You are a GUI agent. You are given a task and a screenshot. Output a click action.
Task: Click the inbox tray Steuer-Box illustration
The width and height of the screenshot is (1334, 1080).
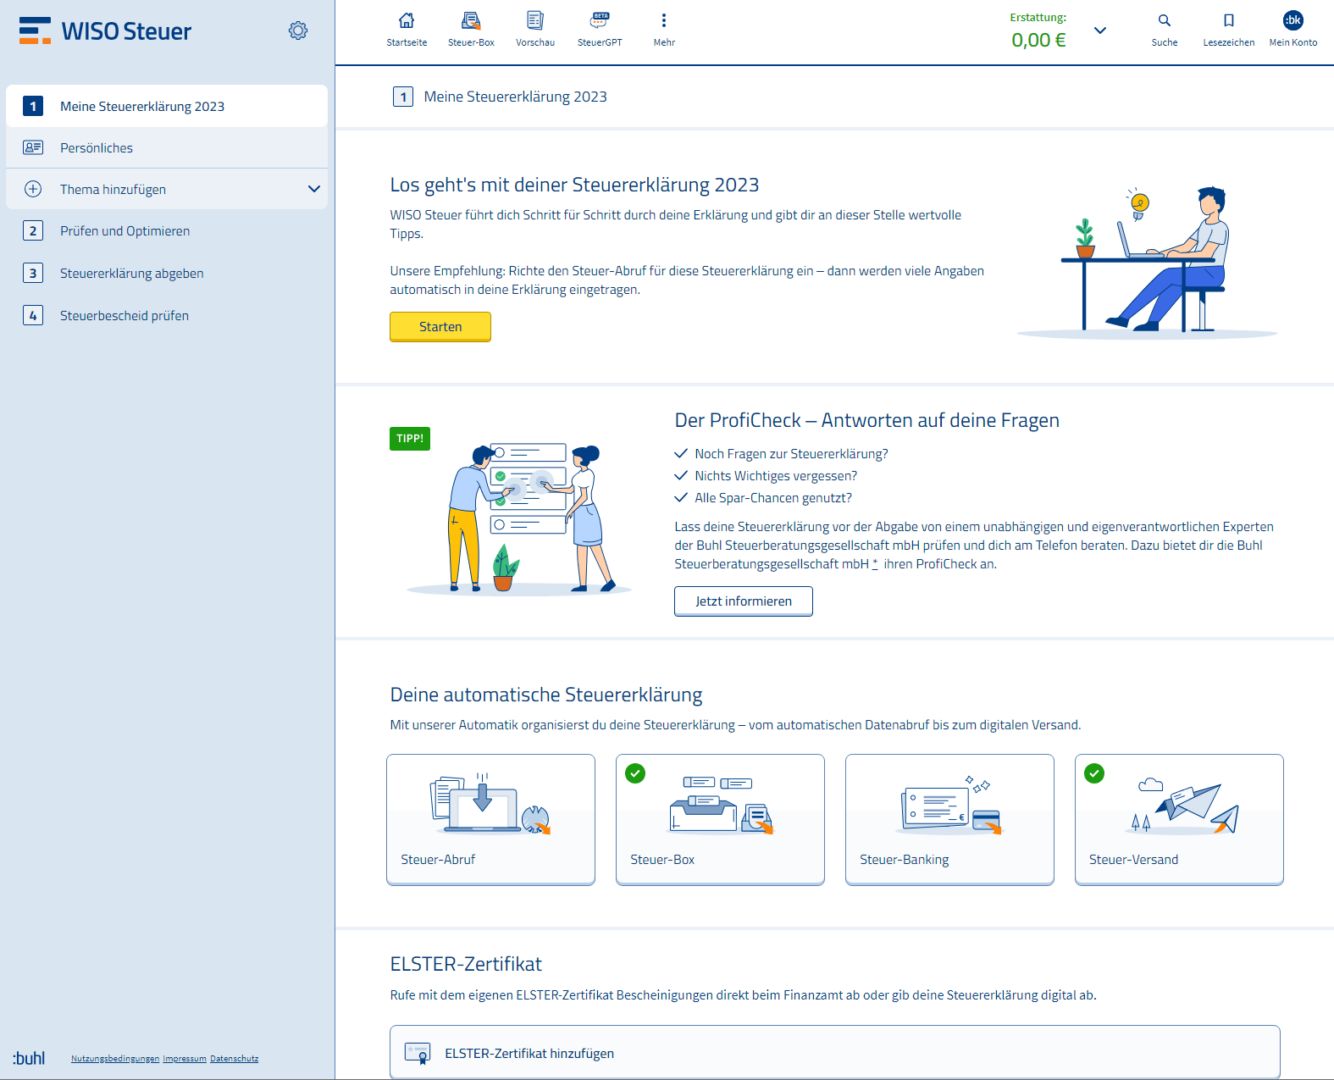[721, 805]
